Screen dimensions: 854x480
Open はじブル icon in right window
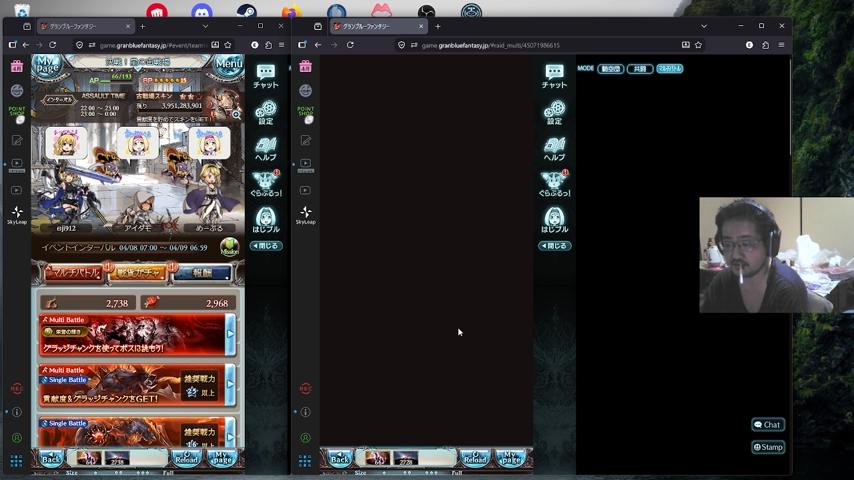[554, 220]
